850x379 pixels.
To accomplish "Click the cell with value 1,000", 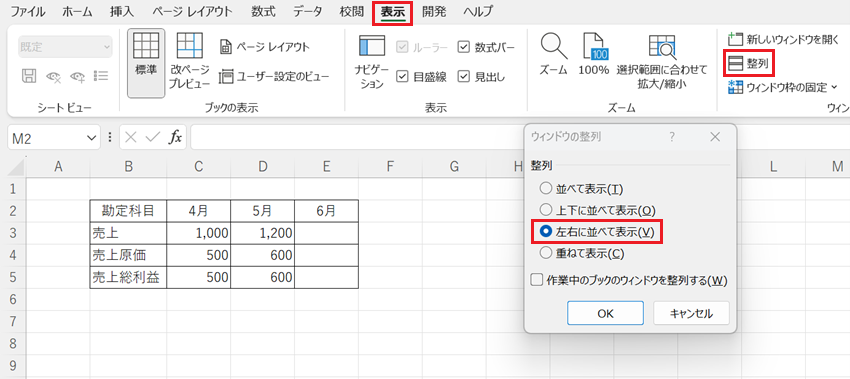I will [198, 233].
